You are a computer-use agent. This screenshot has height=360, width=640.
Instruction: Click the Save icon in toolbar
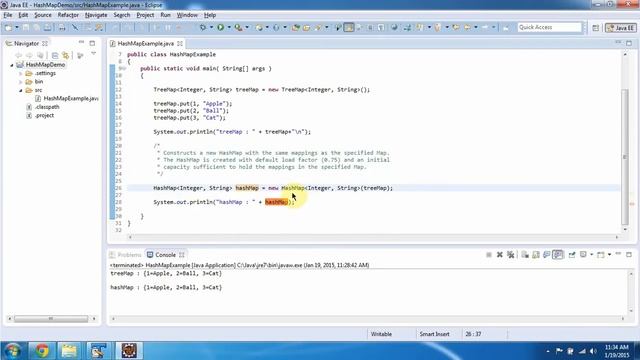(x=26, y=27)
